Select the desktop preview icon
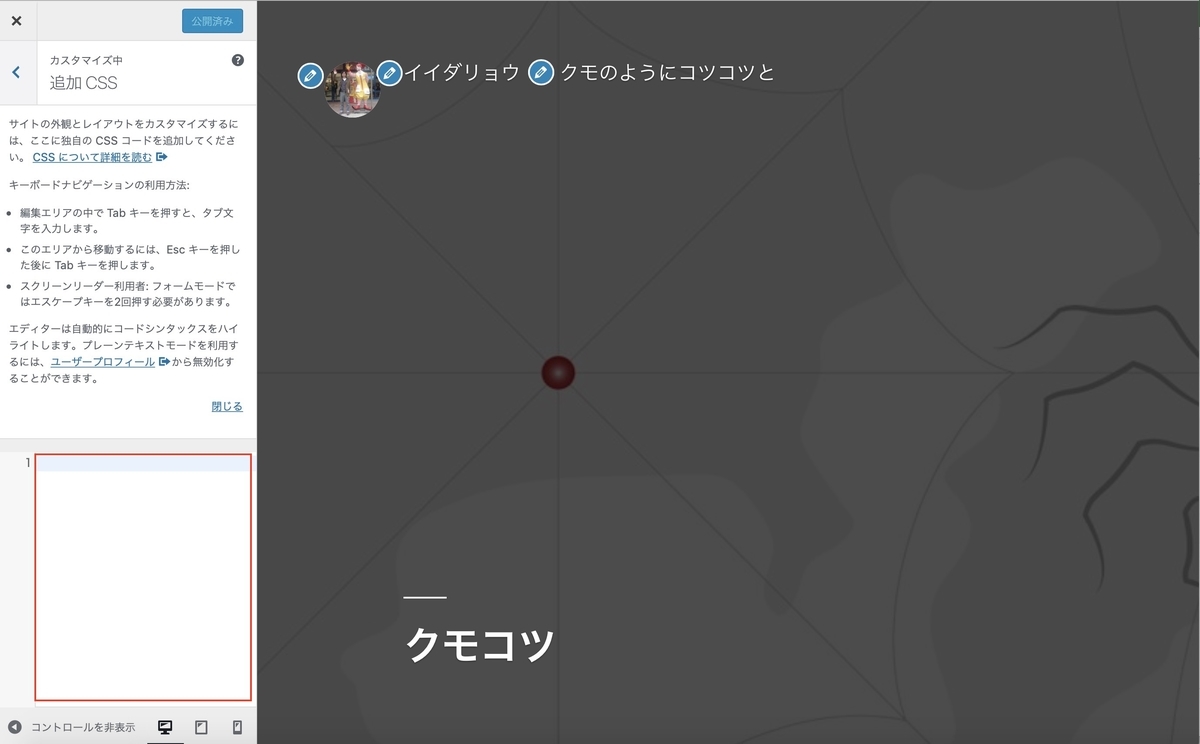This screenshot has width=1200, height=744. pyautogui.click(x=165, y=727)
